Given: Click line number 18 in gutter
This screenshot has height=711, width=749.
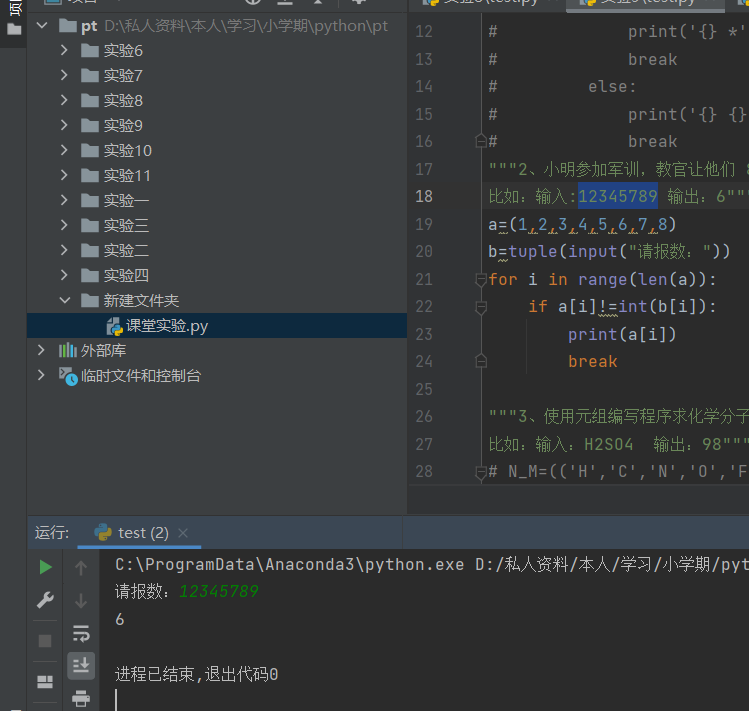Looking at the screenshot, I should [x=424, y=196].
